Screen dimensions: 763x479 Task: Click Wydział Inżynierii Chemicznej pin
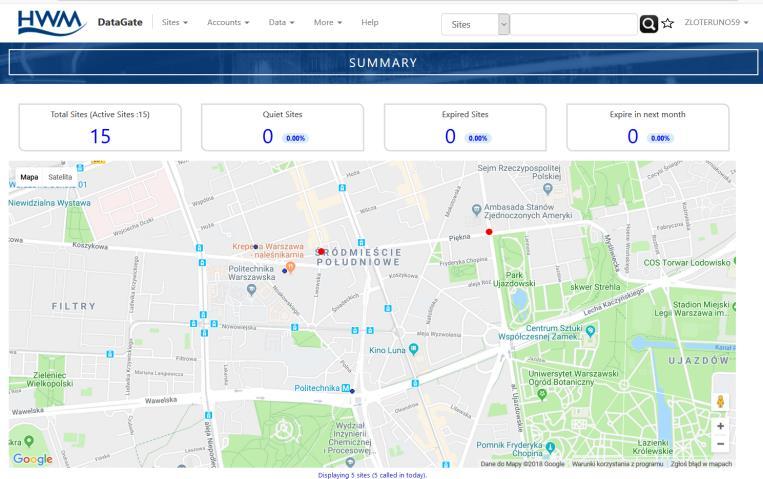pyautogui.click(x=349, y=461)
